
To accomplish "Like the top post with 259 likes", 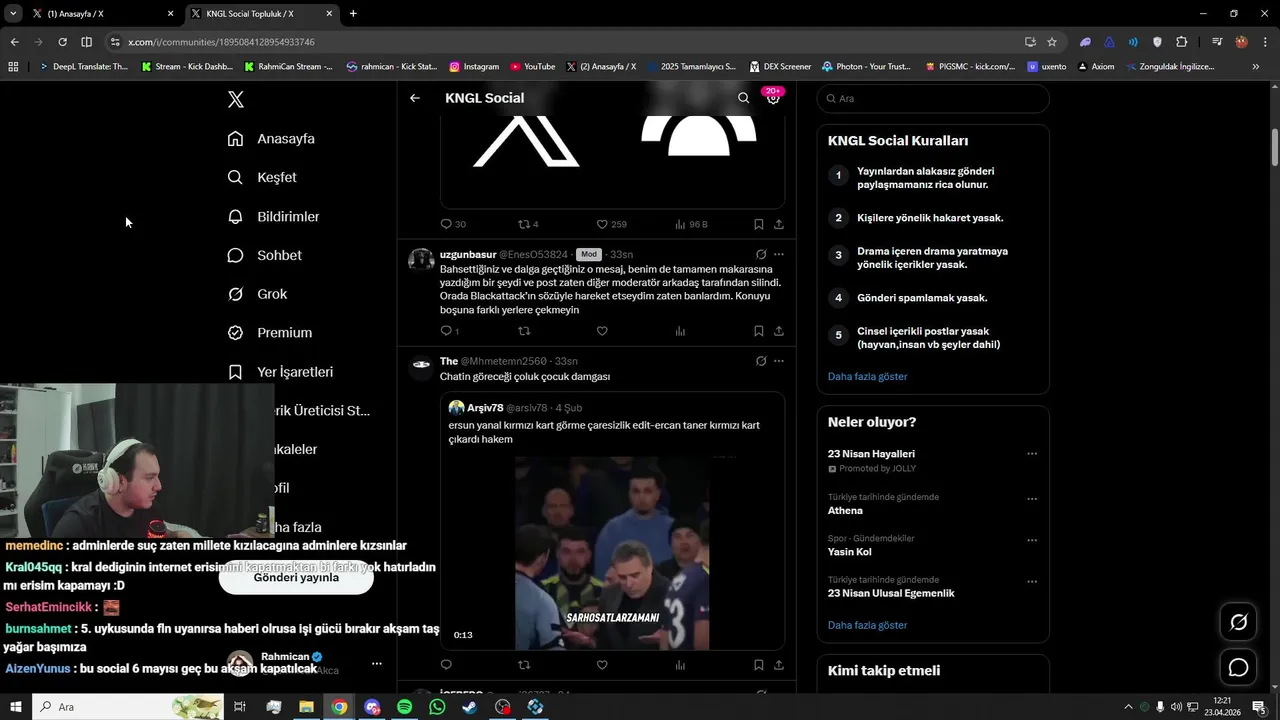I will pos(611,224).
